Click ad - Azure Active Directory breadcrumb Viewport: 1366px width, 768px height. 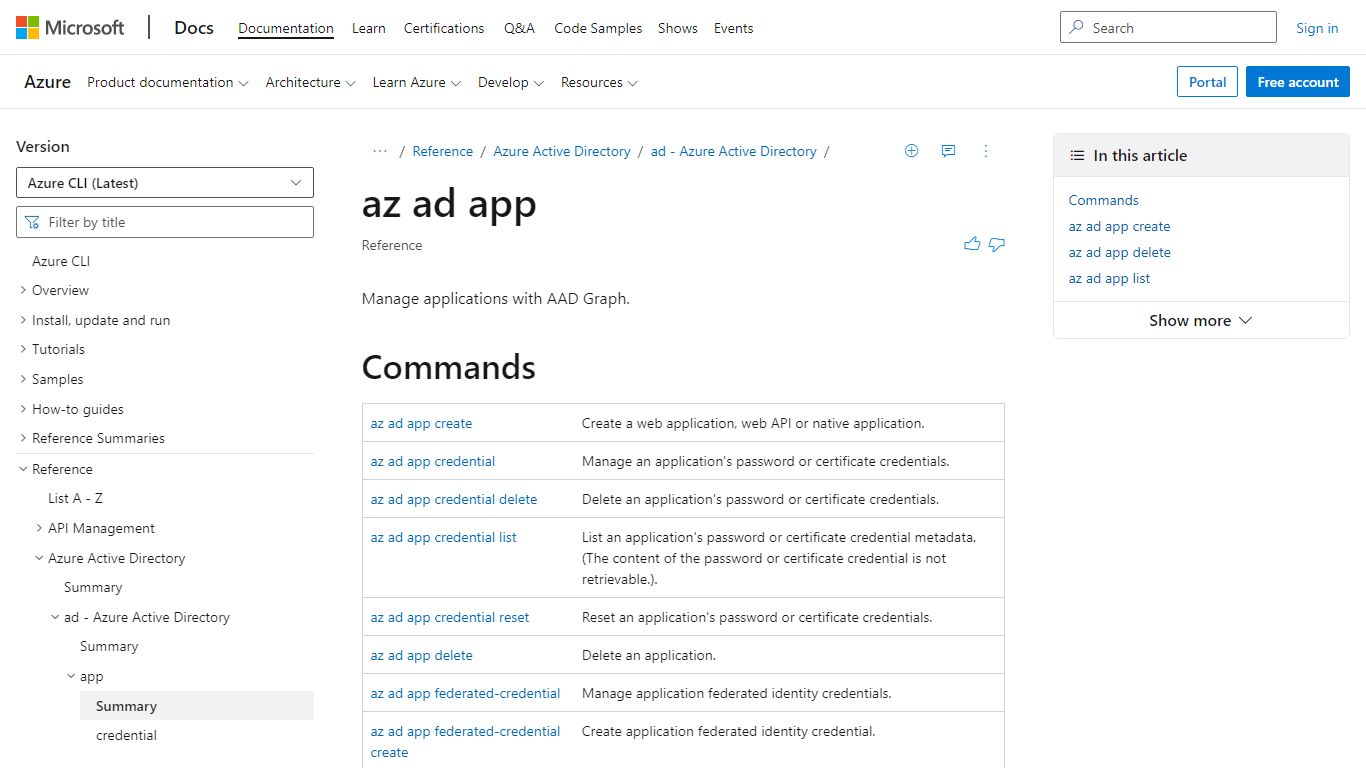[734, 151]
